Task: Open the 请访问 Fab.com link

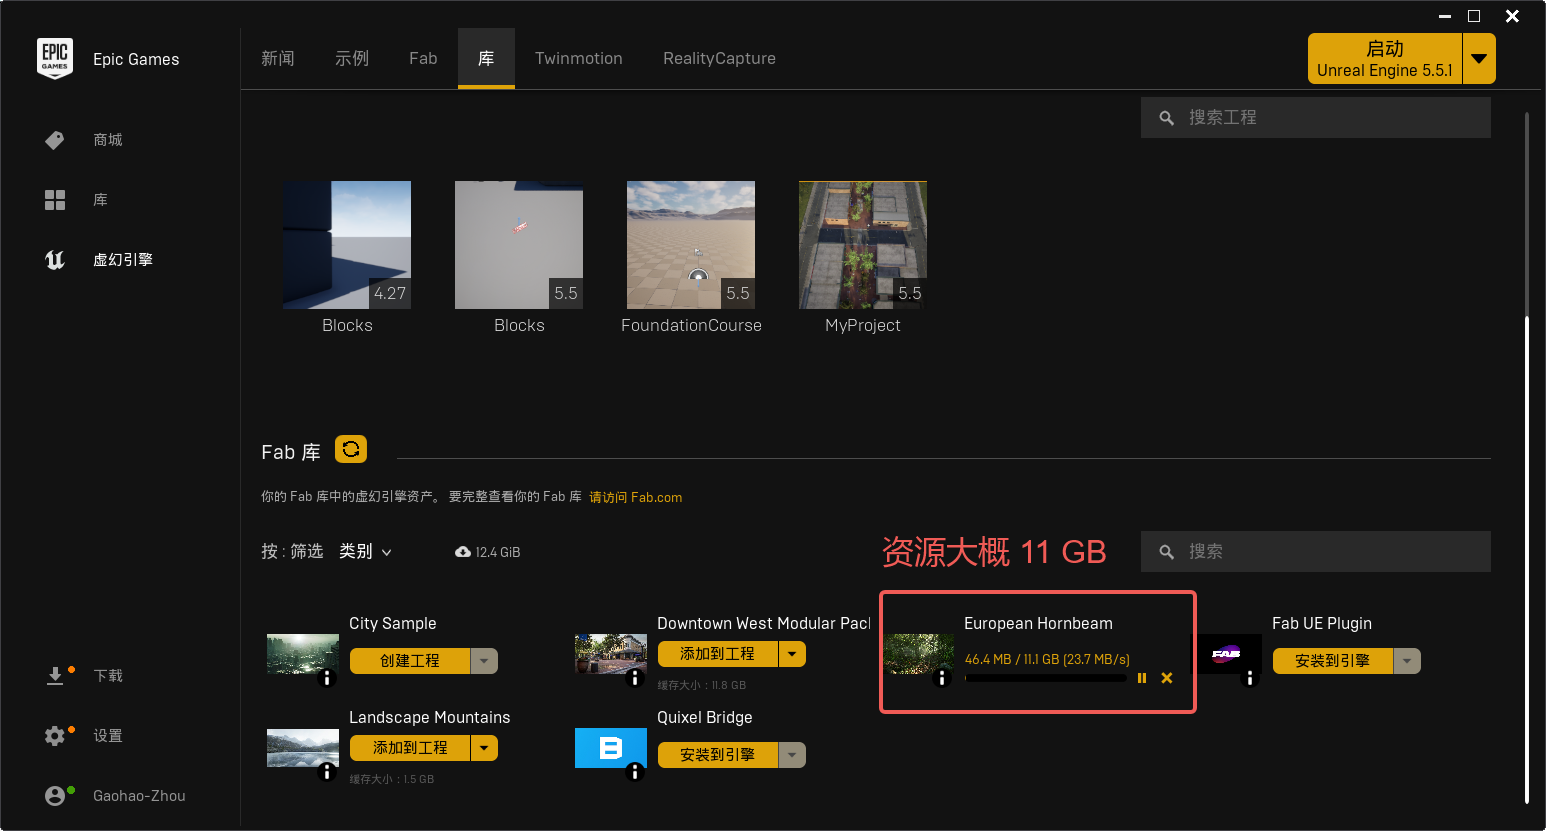Action: click(636, 497)
